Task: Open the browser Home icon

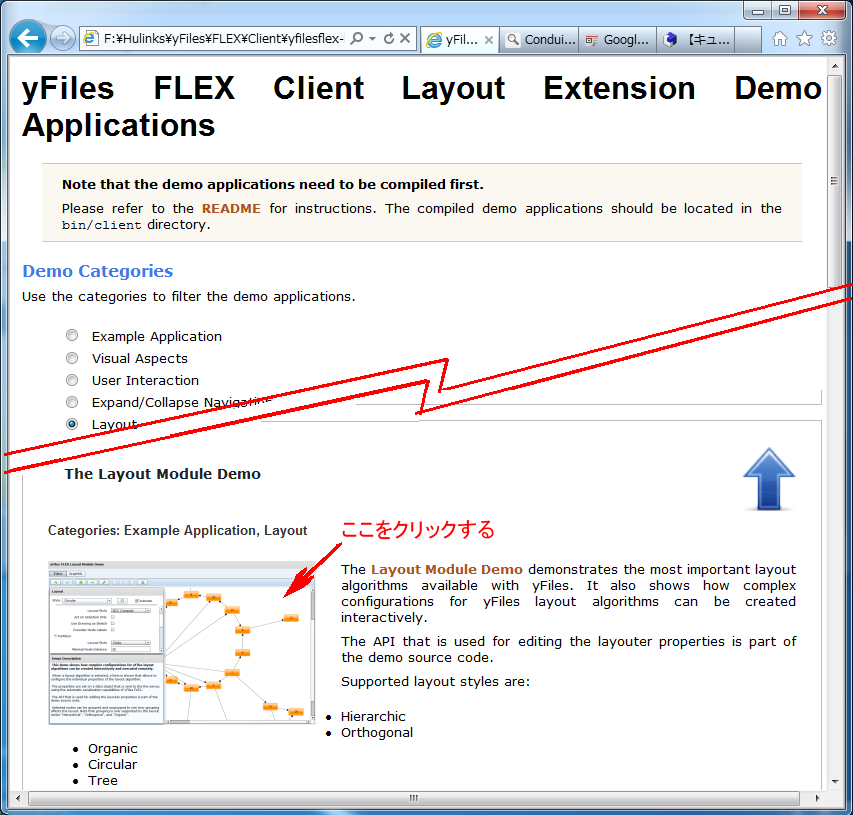Action: point(780,39)
